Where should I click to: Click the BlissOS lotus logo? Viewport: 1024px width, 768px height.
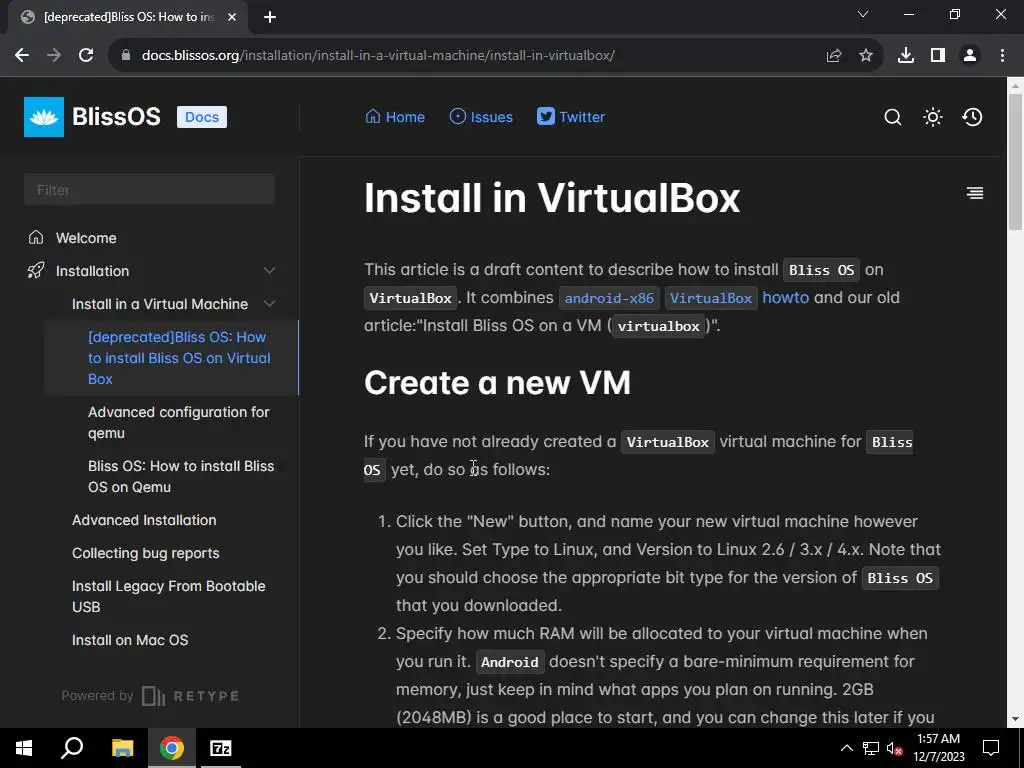coord(44,117)
